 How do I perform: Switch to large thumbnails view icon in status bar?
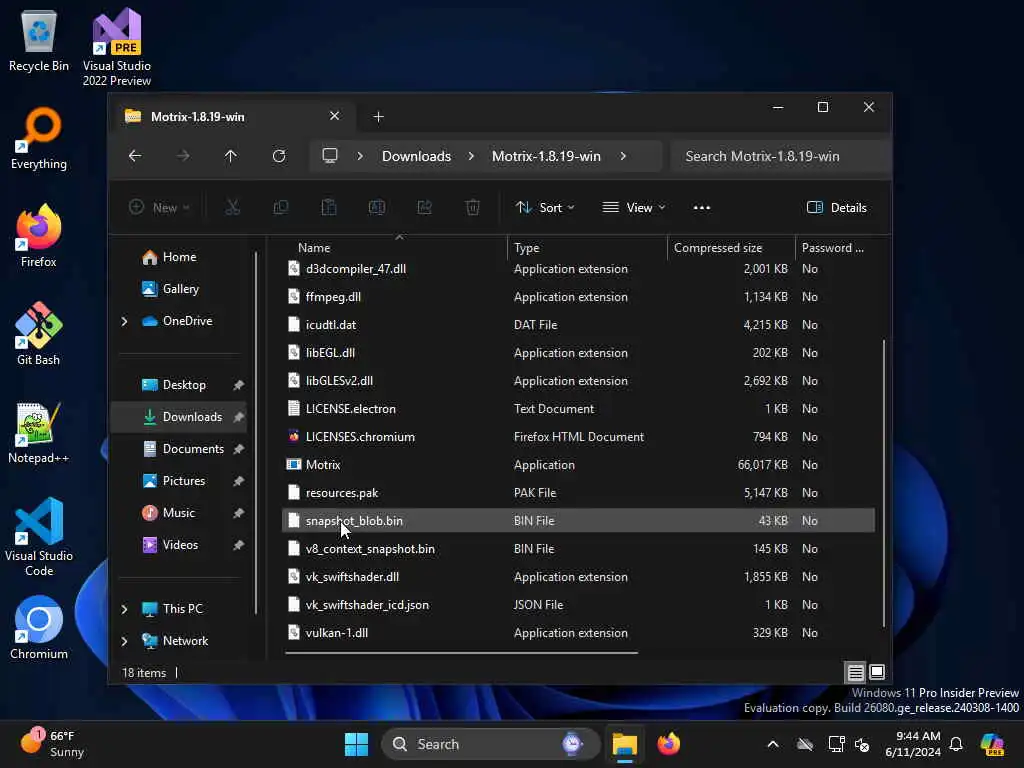pyautogui.click(x=877, y=672)
